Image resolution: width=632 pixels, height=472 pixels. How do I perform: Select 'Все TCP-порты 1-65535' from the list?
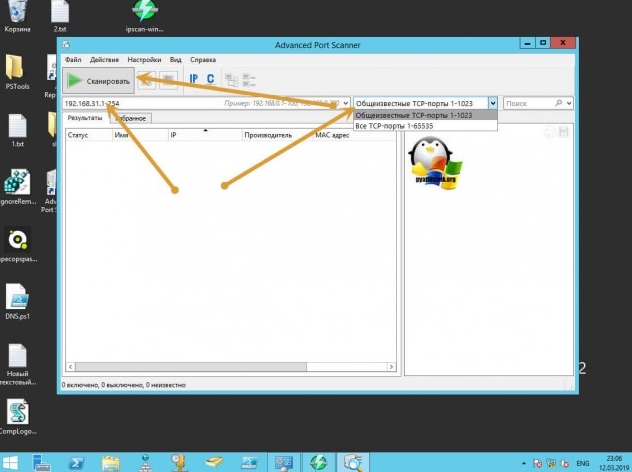(395, 126)
